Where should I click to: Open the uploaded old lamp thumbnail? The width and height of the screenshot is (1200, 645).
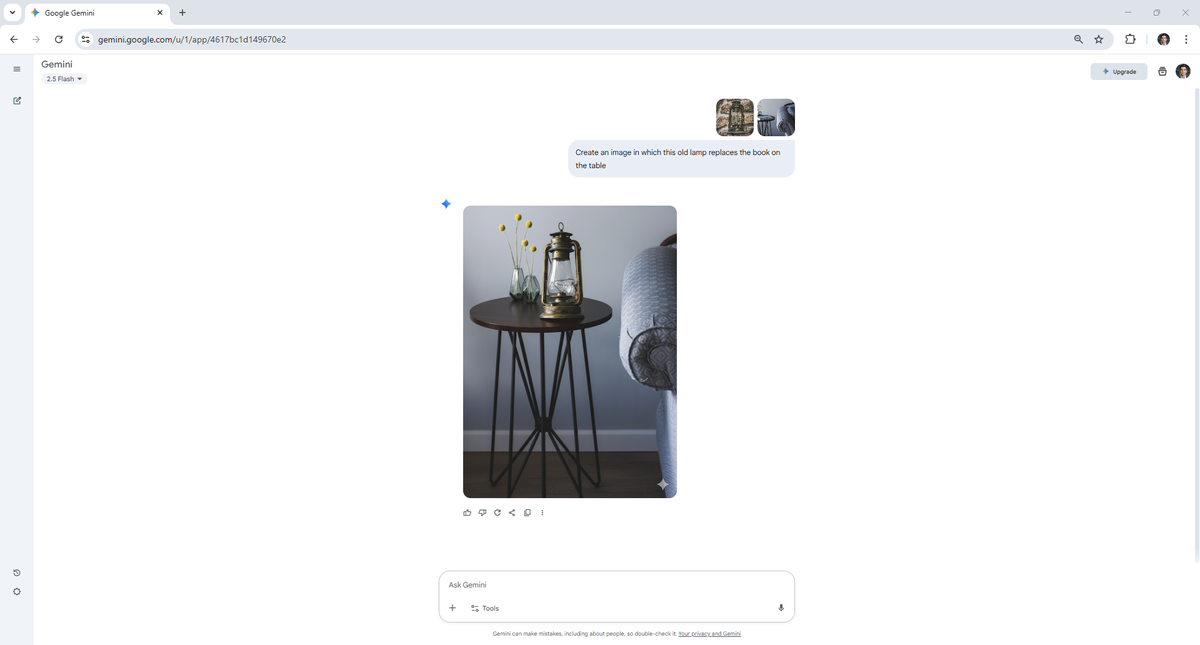(735, 117)
